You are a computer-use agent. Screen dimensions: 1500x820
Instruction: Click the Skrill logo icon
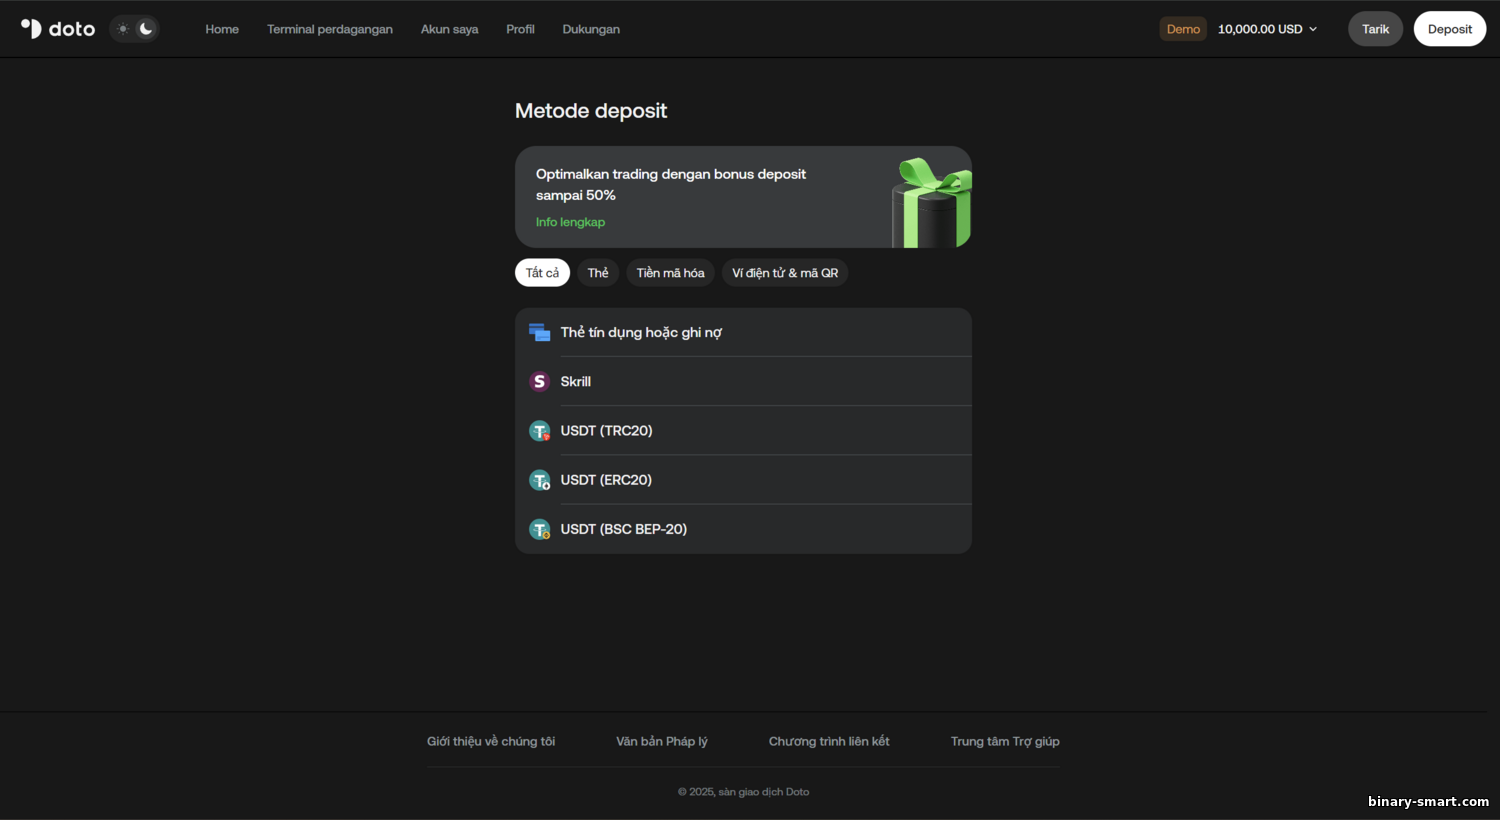pyautogui.click(x=540, y=381)
